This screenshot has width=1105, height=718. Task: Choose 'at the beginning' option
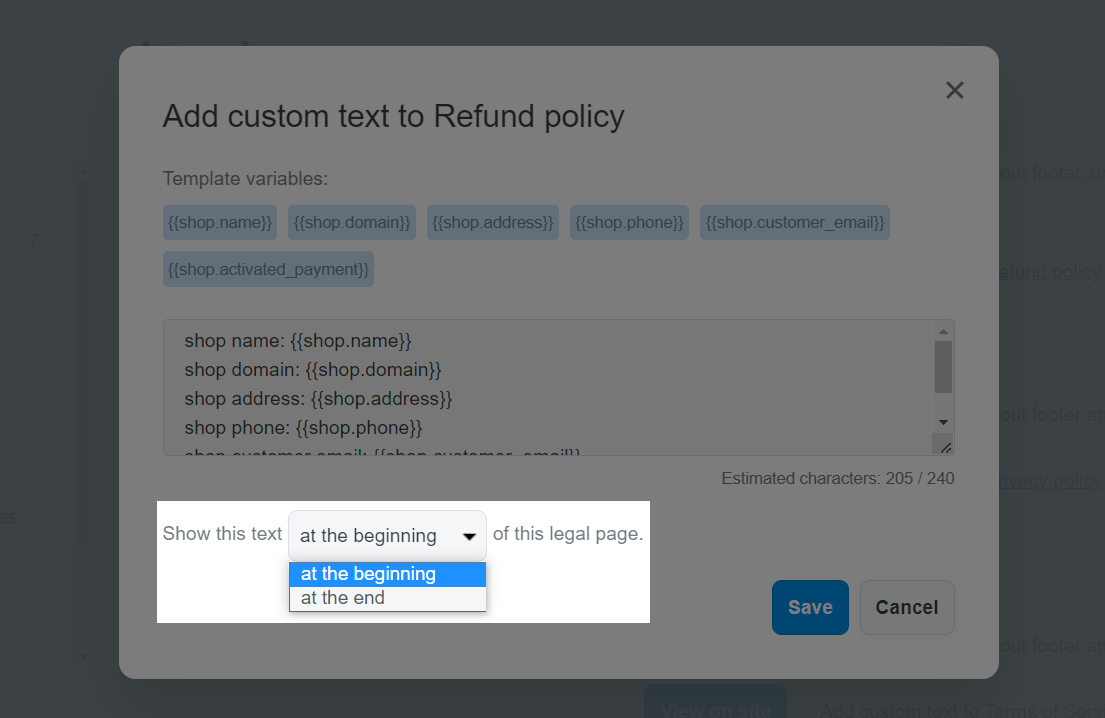pos(387,574)
